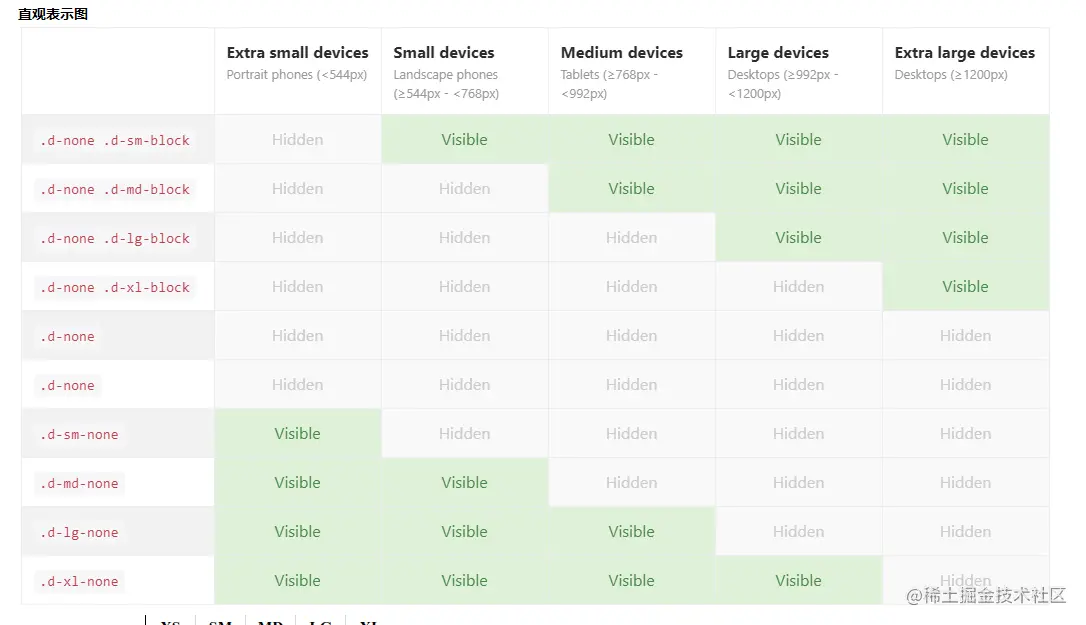1086x625 pixels.
Task: Click the "Extra large devices" heading
Action: [964, 53]
